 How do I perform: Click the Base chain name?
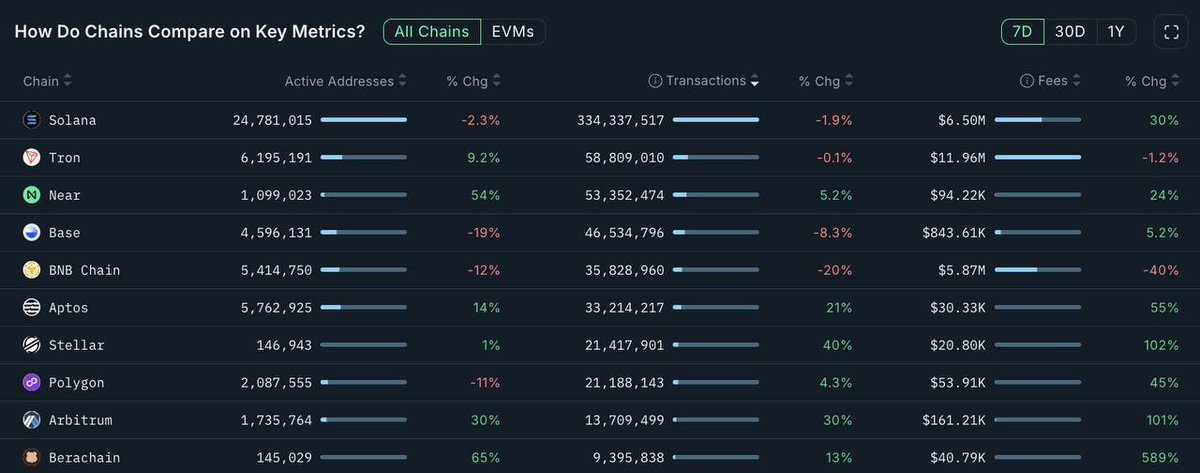point(64,233)
